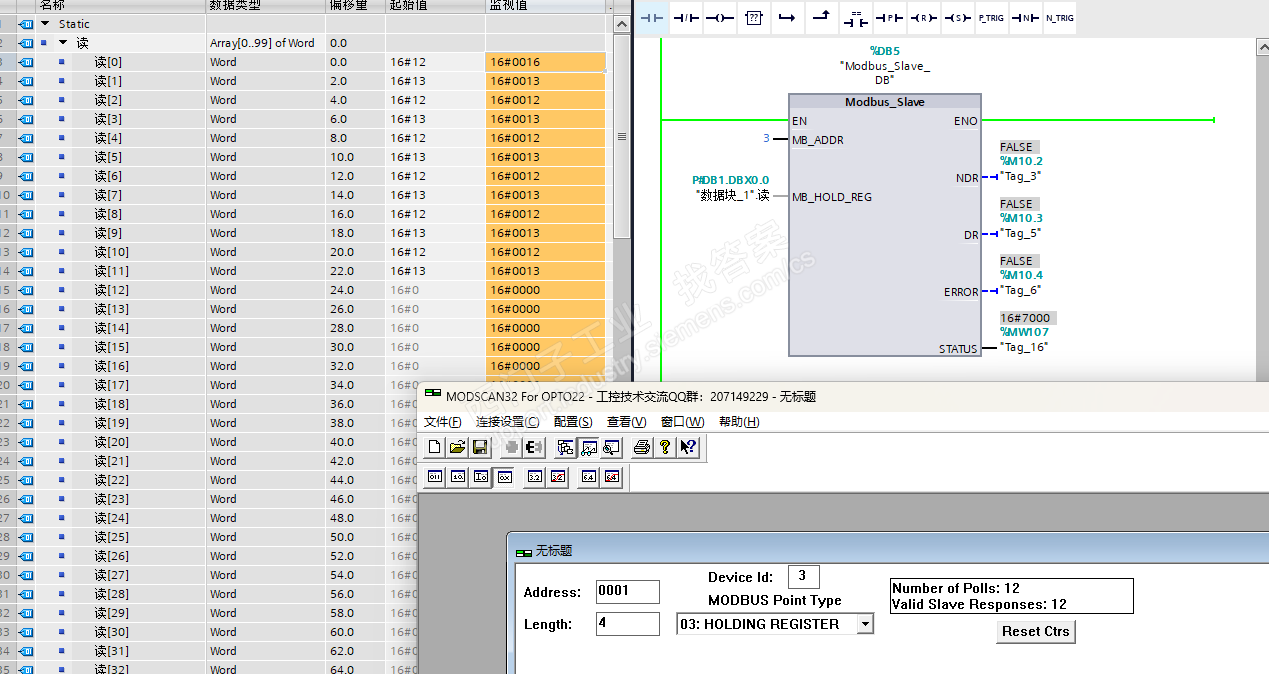Select the 读[5] row name
Viewport: 1269px width, 674px height.
[x=108, y=157]
